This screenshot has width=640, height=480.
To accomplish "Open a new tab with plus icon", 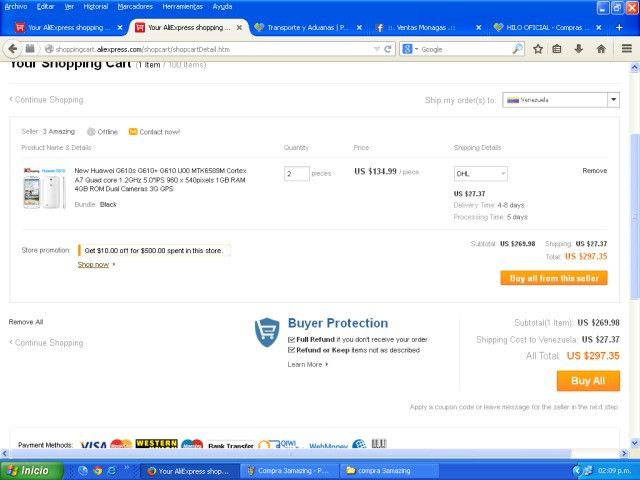I will (619, 27).
